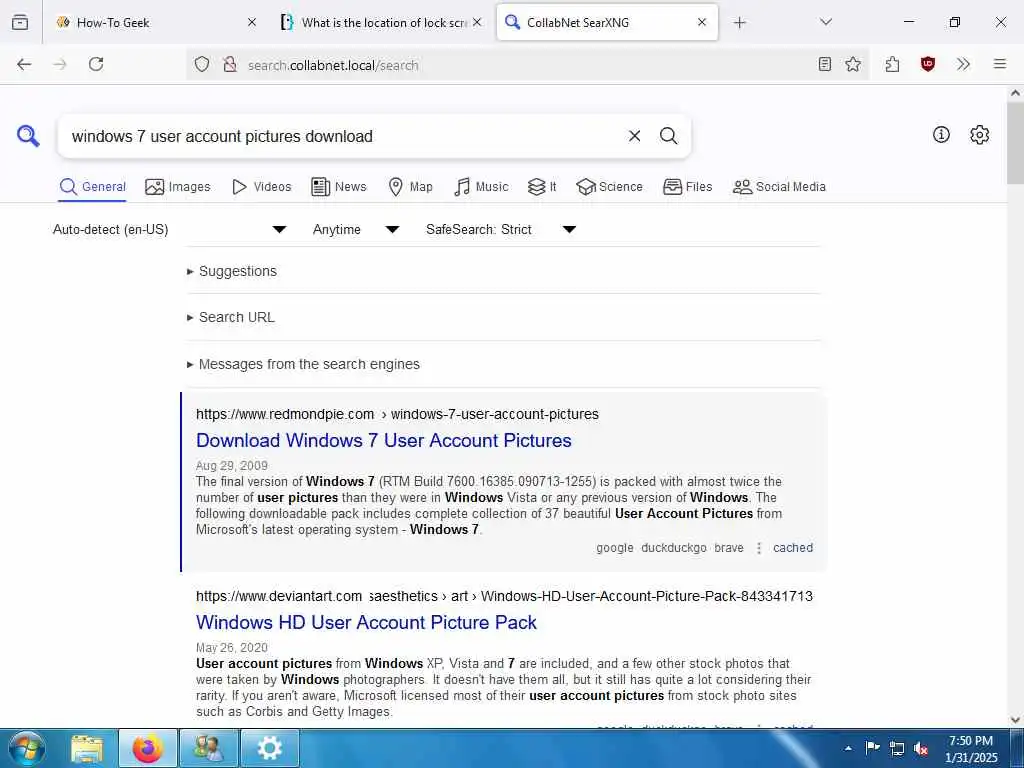Open Download Windows 7 User Account Pictures link
Image resolution: width=1024 pixels, height=768 pixels.
(x=383, y=441)
